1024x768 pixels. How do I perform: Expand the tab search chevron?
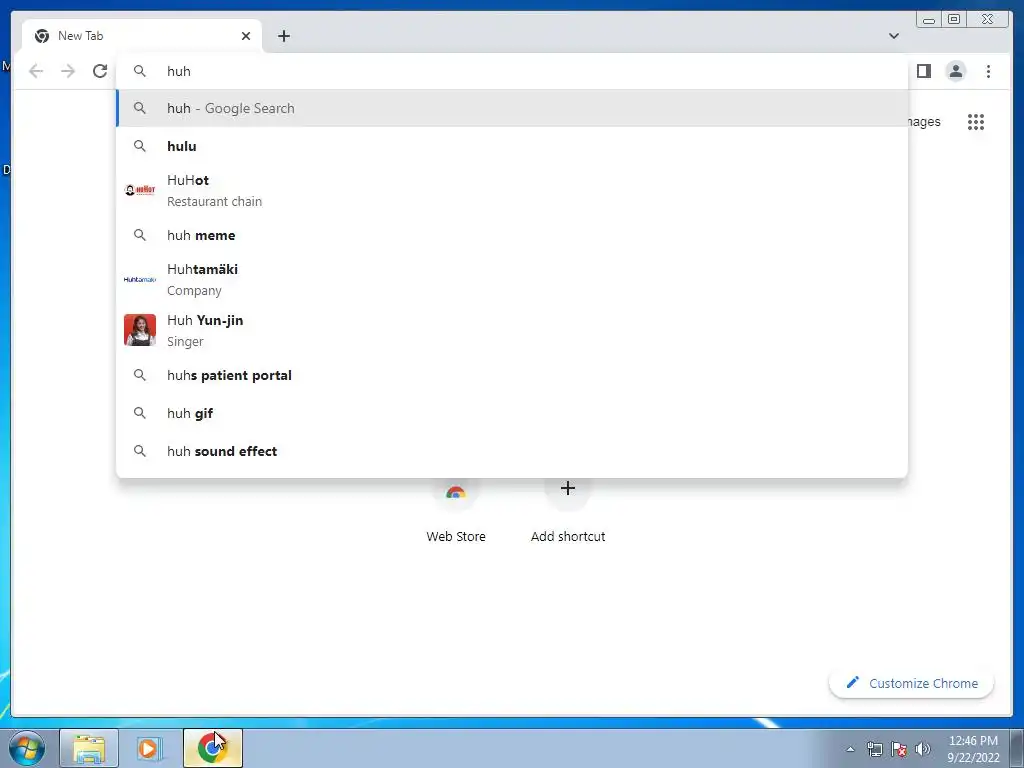(893, 36)
